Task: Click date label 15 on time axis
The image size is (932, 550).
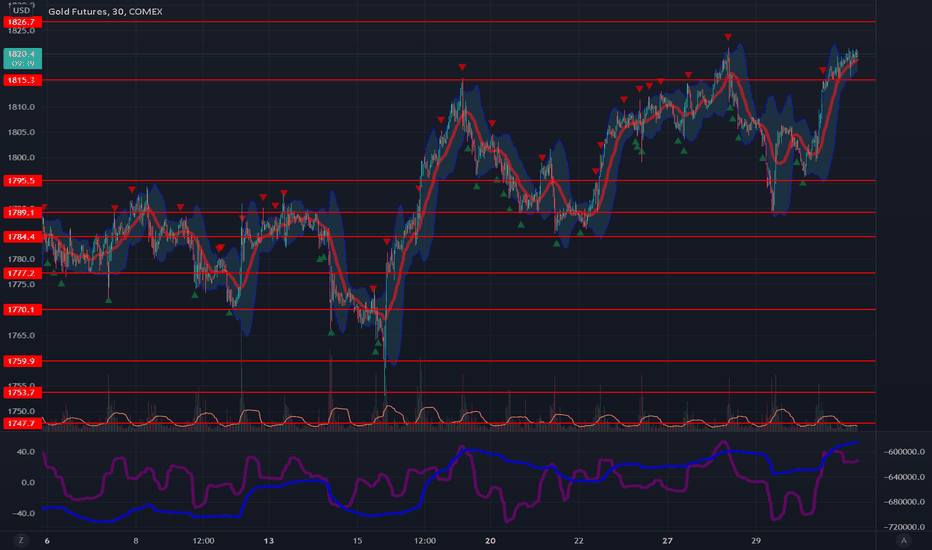Action: tap(357, 540)
